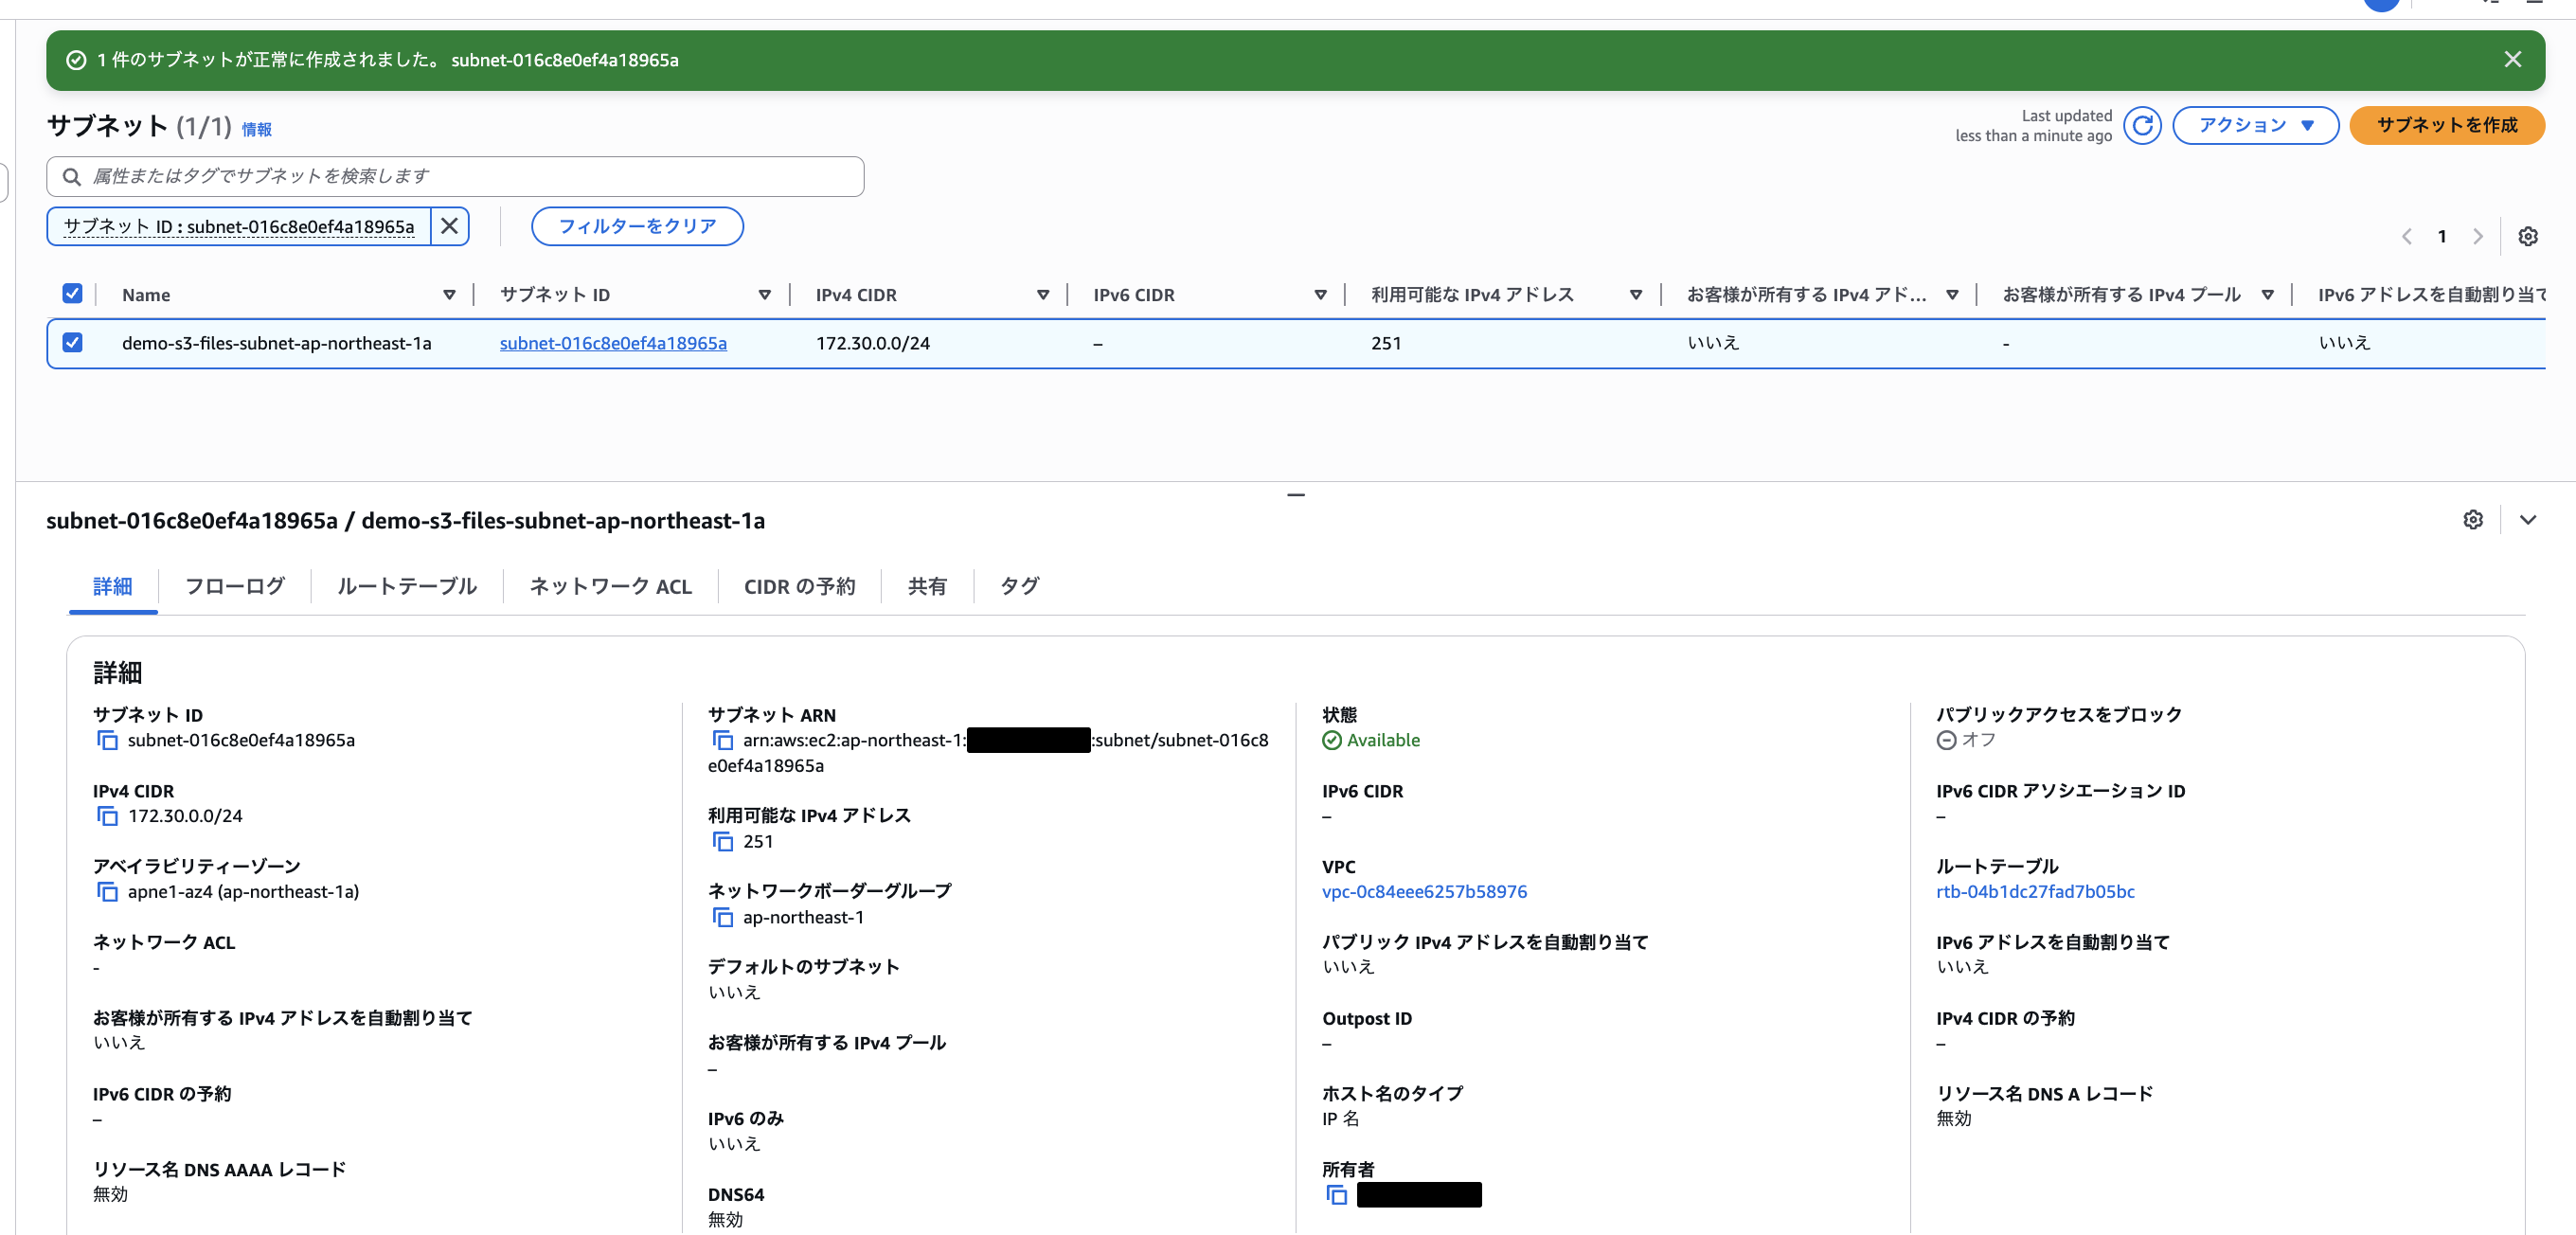The image size is (2576, 1235).
Task: Open the detail pane settings gear
Action: click(2471, 519)
